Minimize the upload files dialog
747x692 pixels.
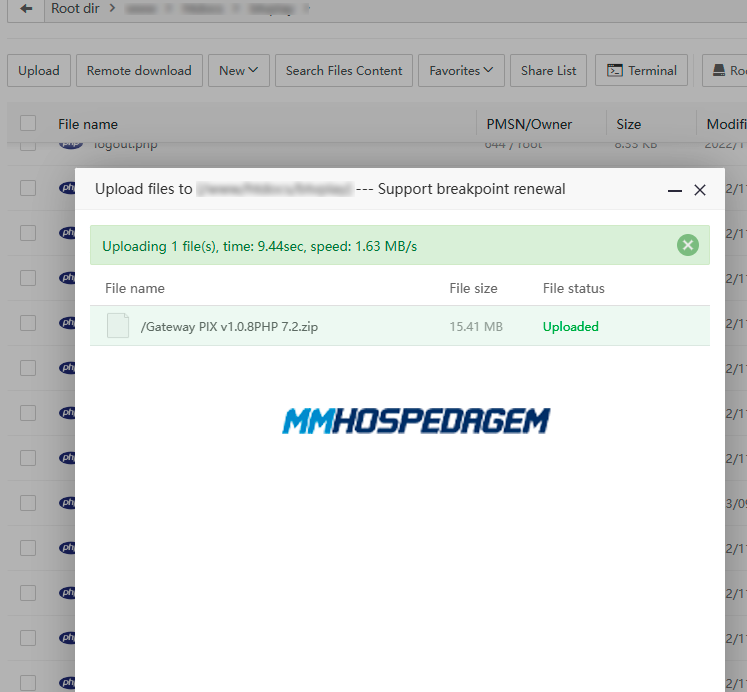point(675,191)
